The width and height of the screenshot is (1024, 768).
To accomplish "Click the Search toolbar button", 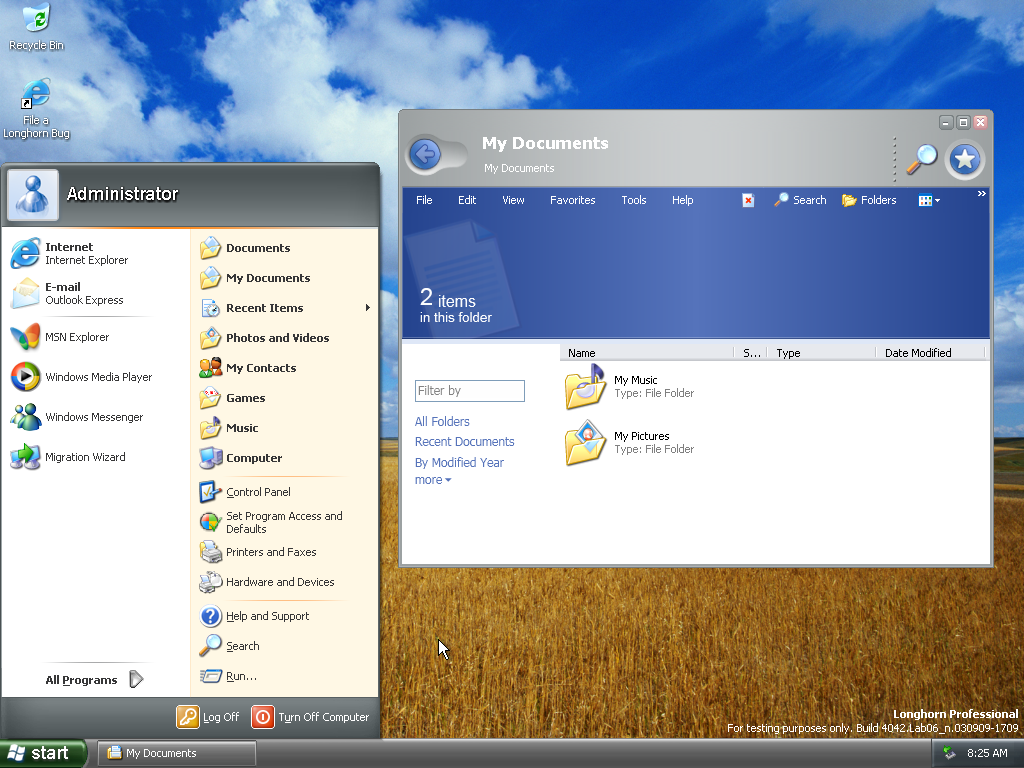I will coord(801,200).
